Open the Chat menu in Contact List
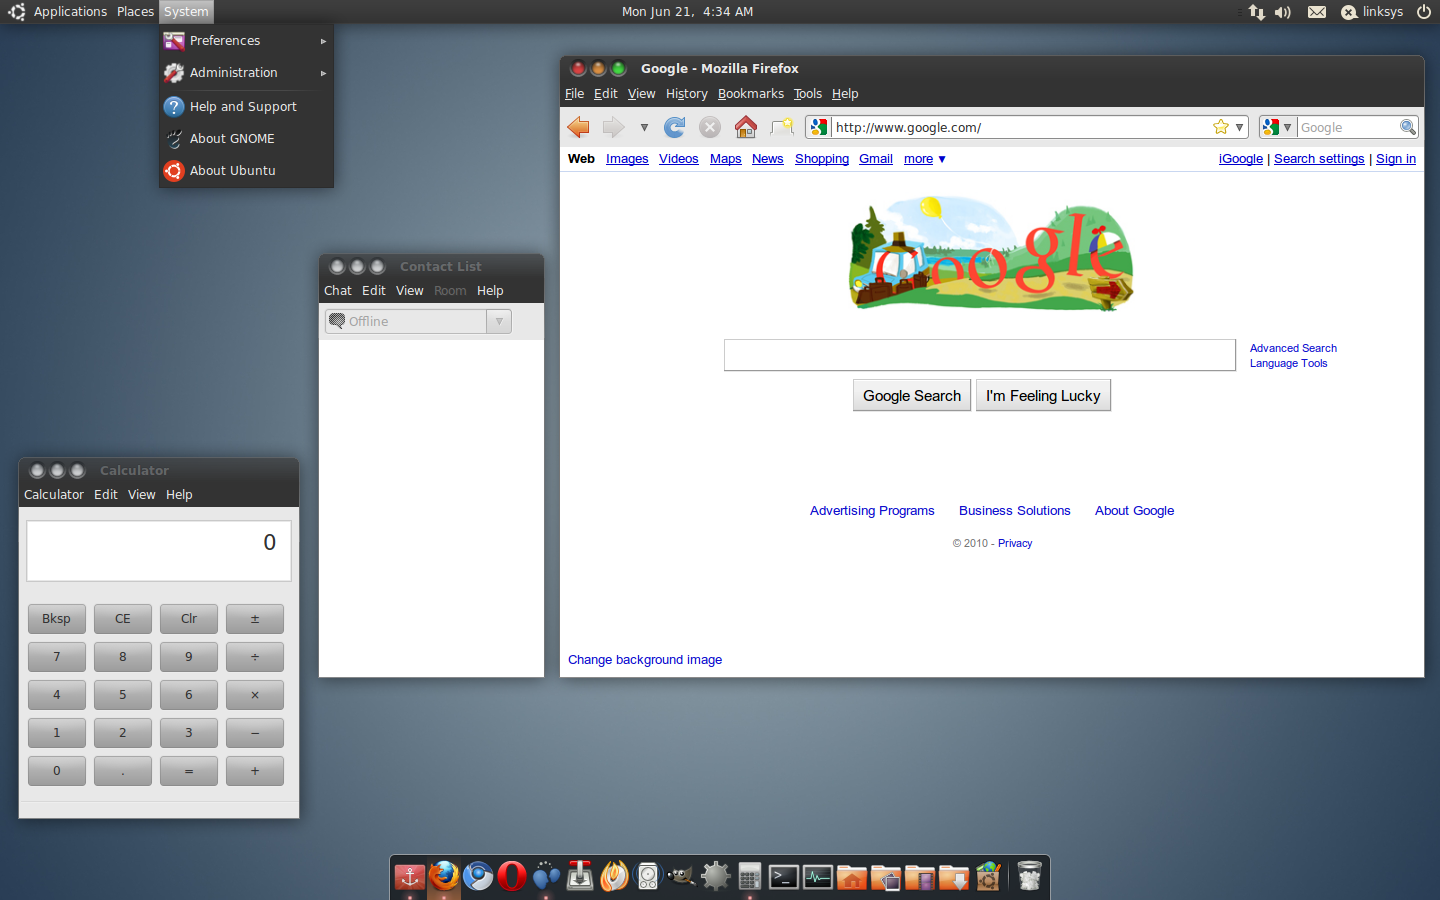The width and height of the screenshot is (1440, 900). [x=338, y=291]
